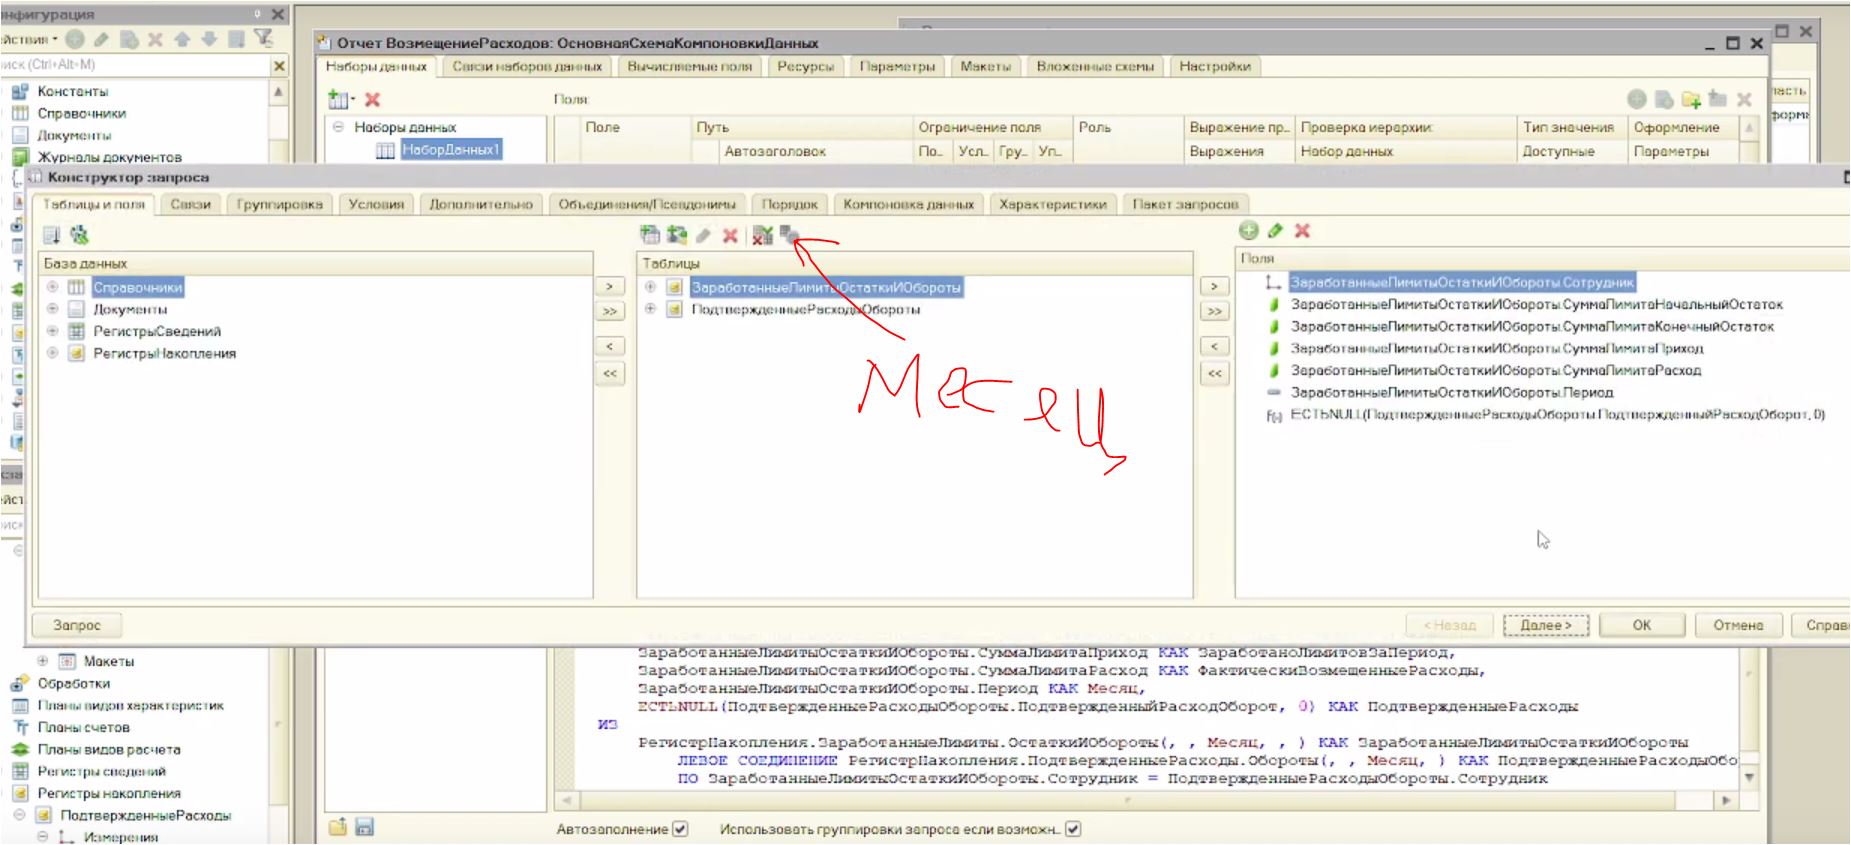The width and height of the screenshot is (1851, 845).
Task: Click Константы icon in configuration tree
Action: click(20, 91)
